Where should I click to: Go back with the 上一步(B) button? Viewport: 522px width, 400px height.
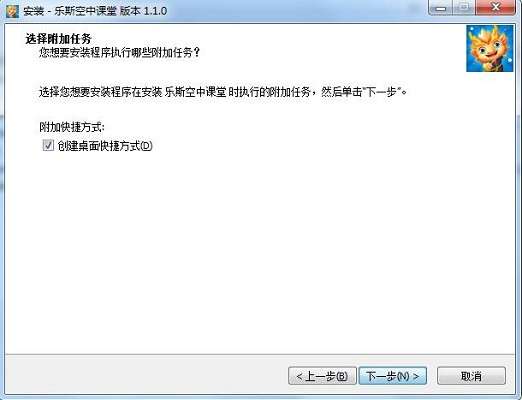[322, 376]
